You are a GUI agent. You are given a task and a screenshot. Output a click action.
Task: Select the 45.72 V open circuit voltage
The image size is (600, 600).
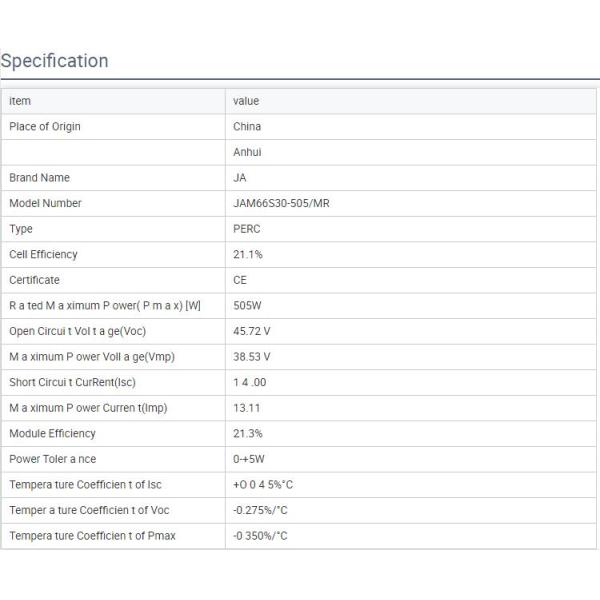point(252,331)
